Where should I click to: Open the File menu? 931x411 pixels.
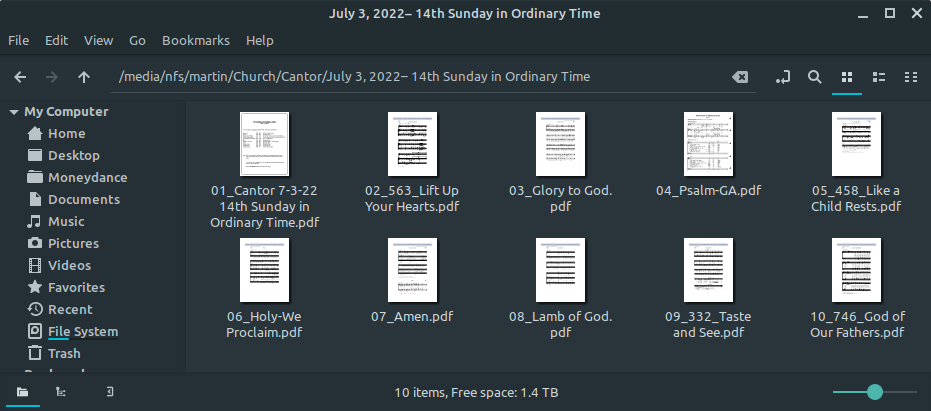(18, 40)
